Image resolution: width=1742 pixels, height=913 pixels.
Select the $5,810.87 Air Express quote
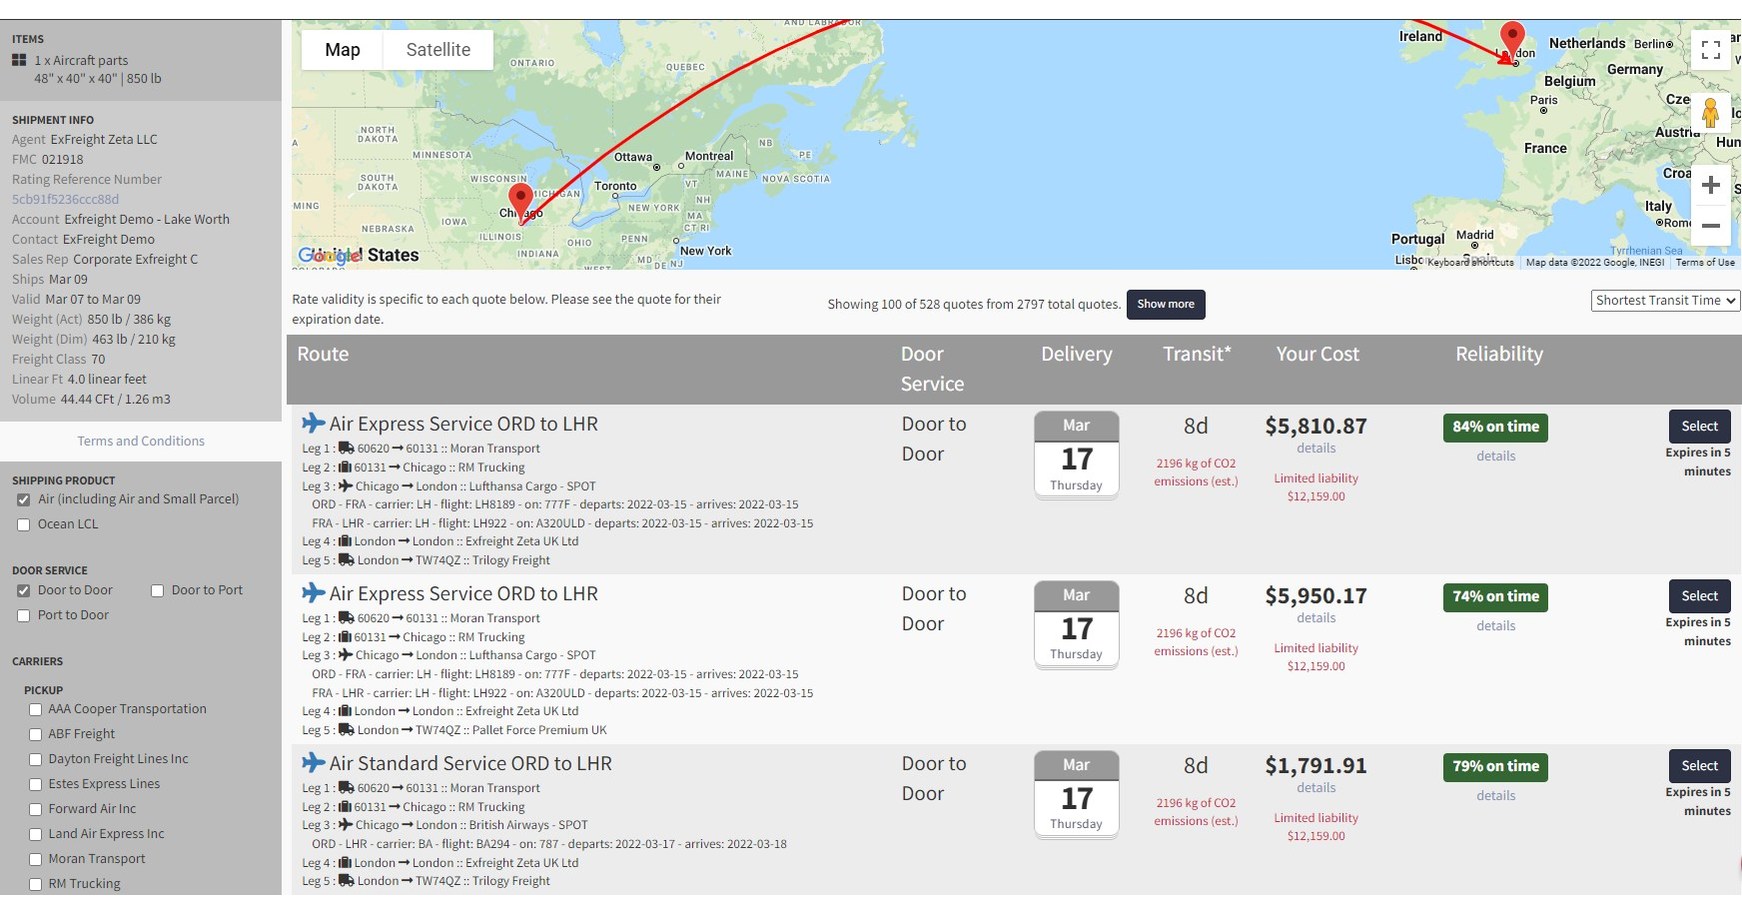click(1699, 426)
